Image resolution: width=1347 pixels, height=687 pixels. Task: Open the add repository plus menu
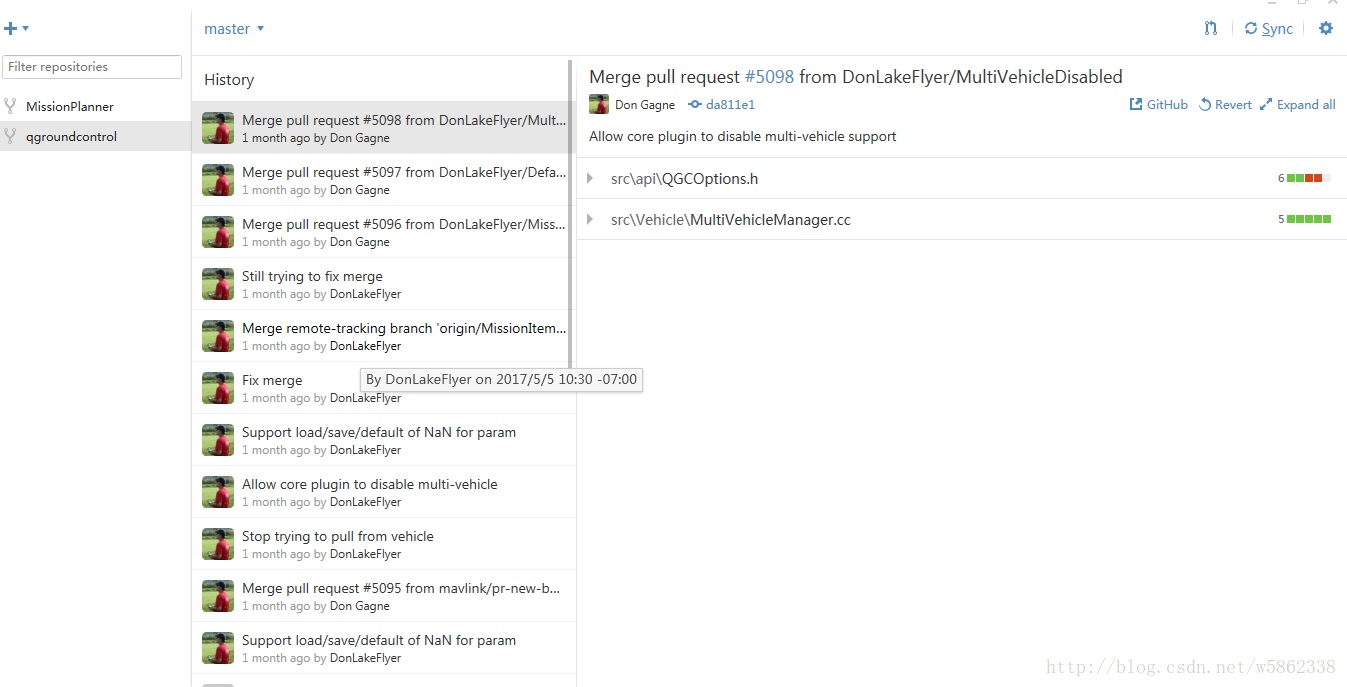click(16, 29)
